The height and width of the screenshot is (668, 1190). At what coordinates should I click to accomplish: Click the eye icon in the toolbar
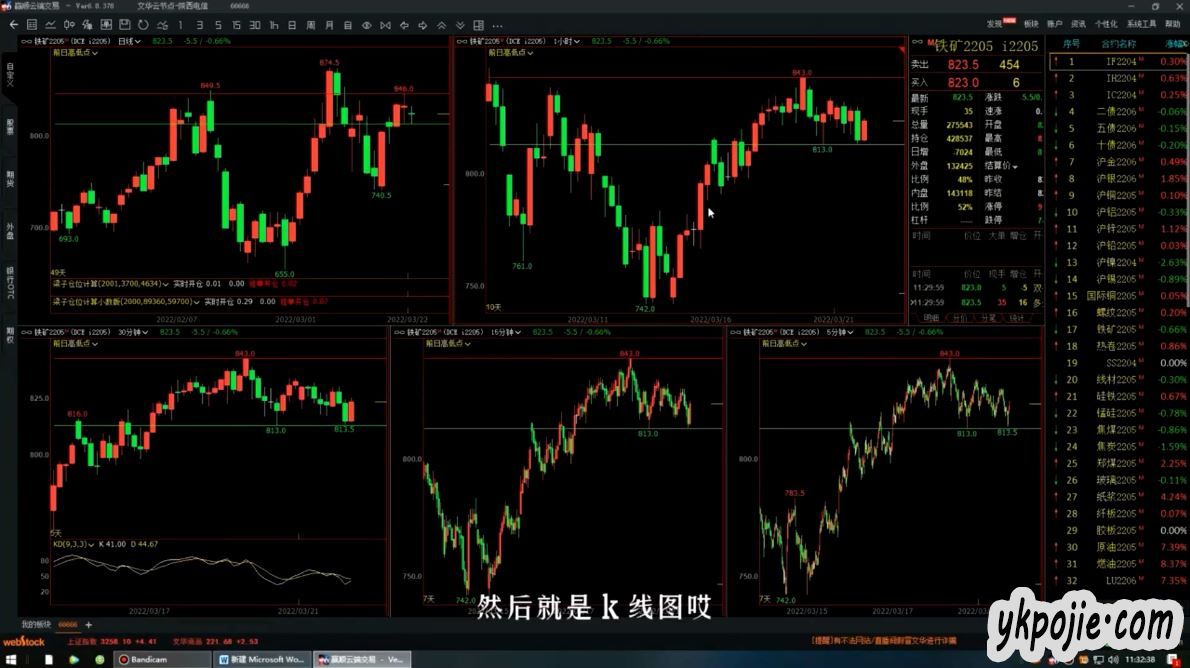click(367, 24)
